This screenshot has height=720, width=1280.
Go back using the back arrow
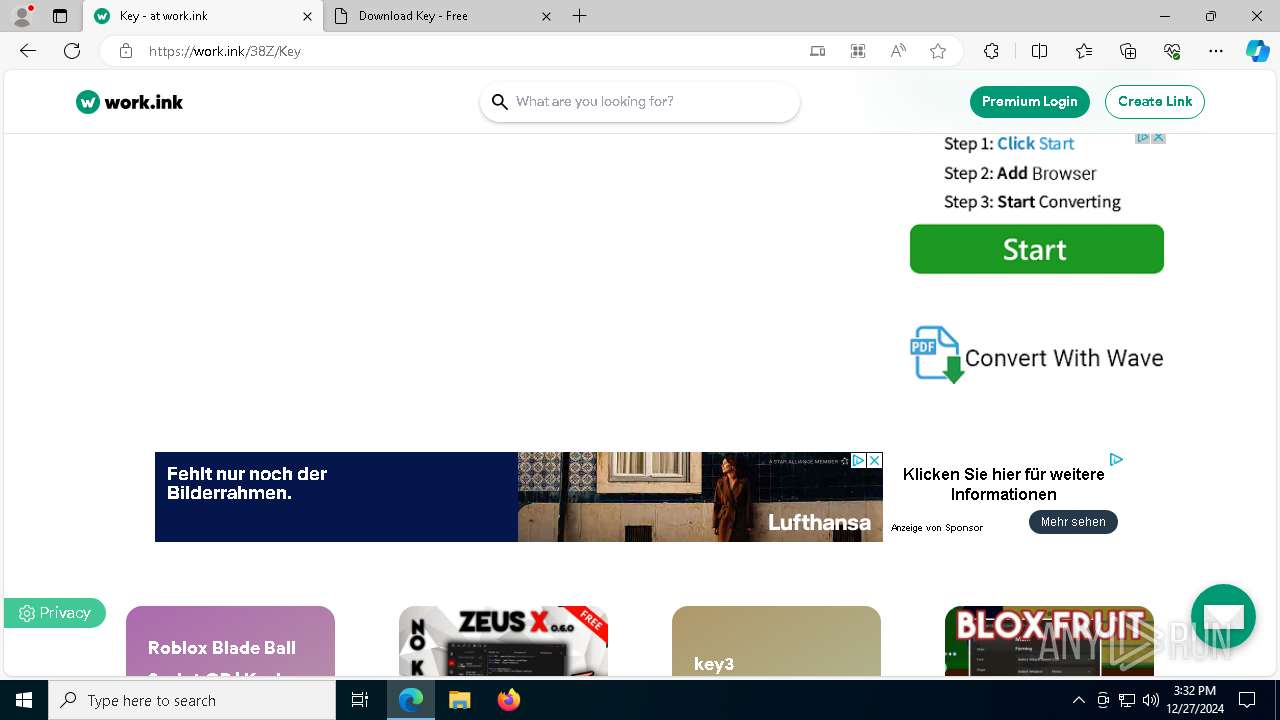click(x=28, y=51)
